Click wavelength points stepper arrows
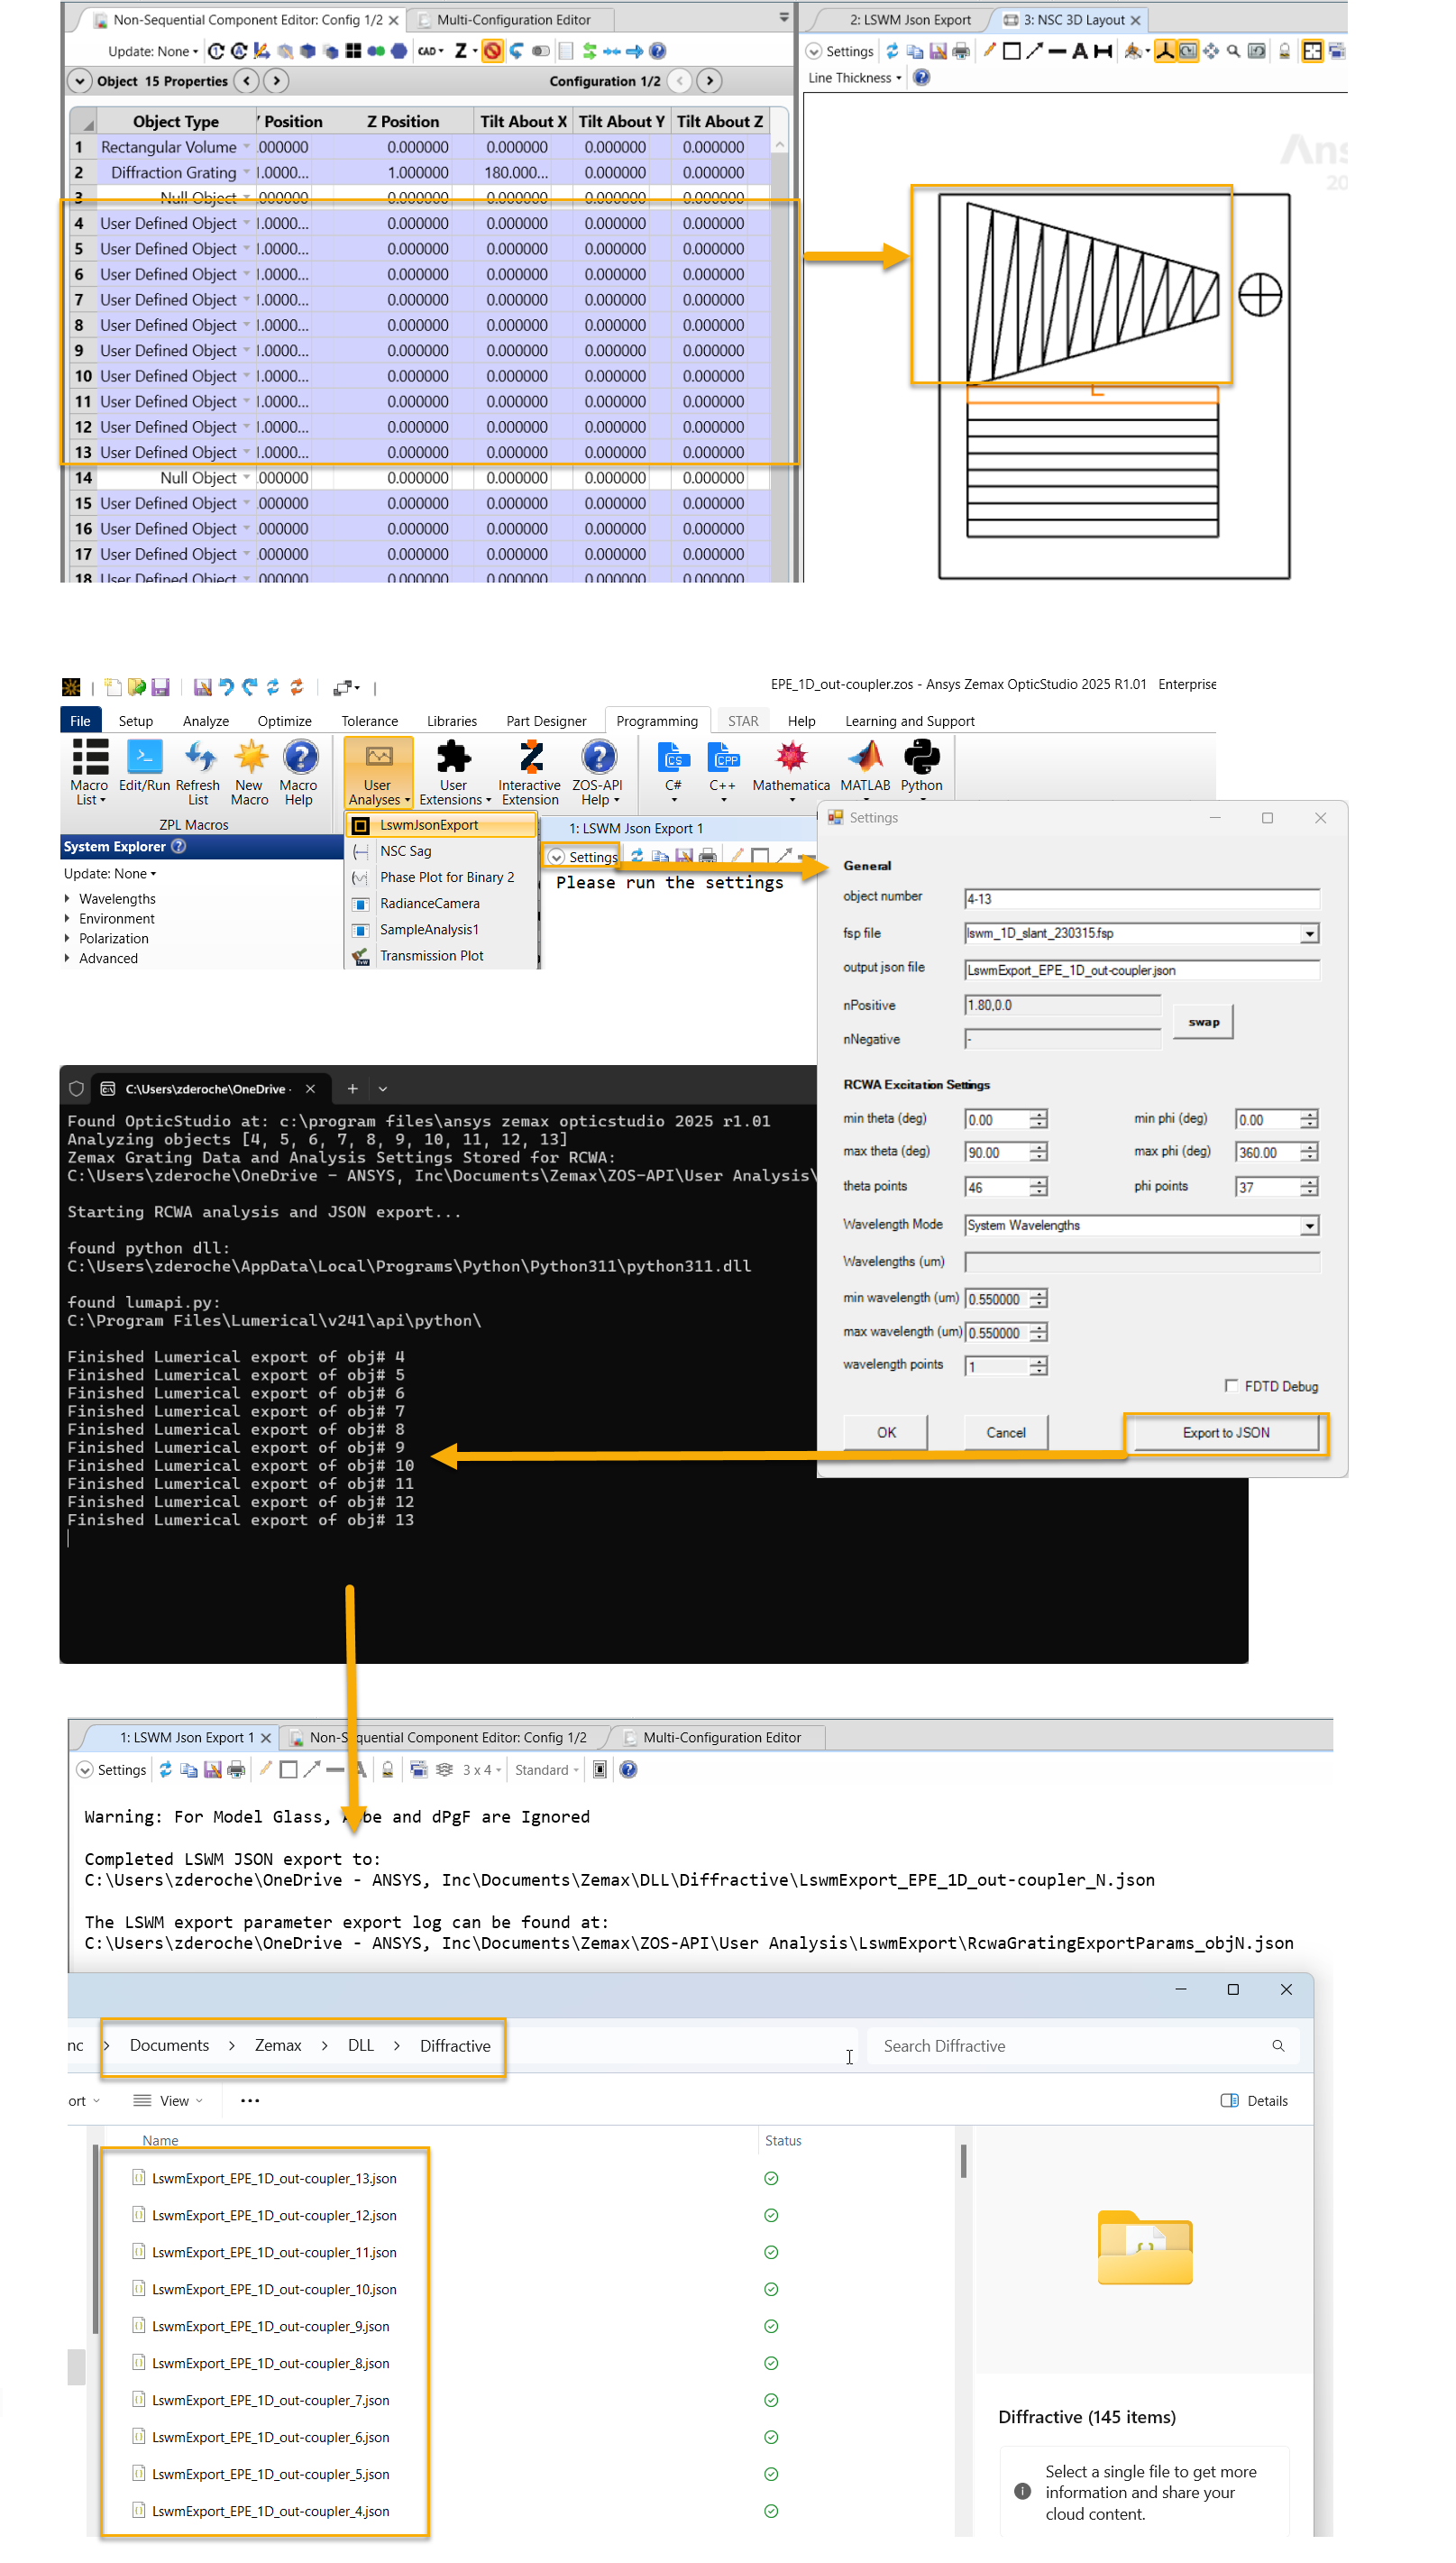The width and height of the screenshot is (1456, 2563). click(x=1039, y=1365)
